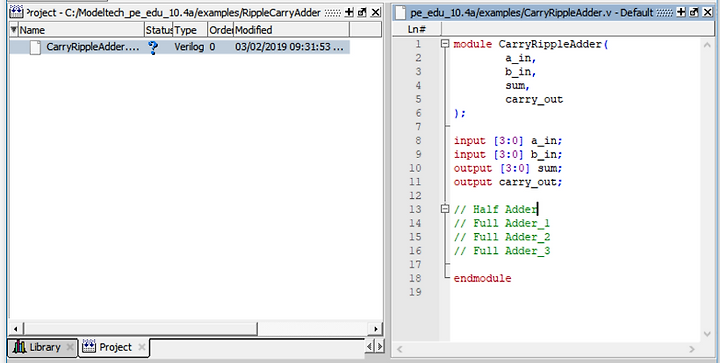Click 'input [3:0] b_in;' on line 9

pos(508,155)
